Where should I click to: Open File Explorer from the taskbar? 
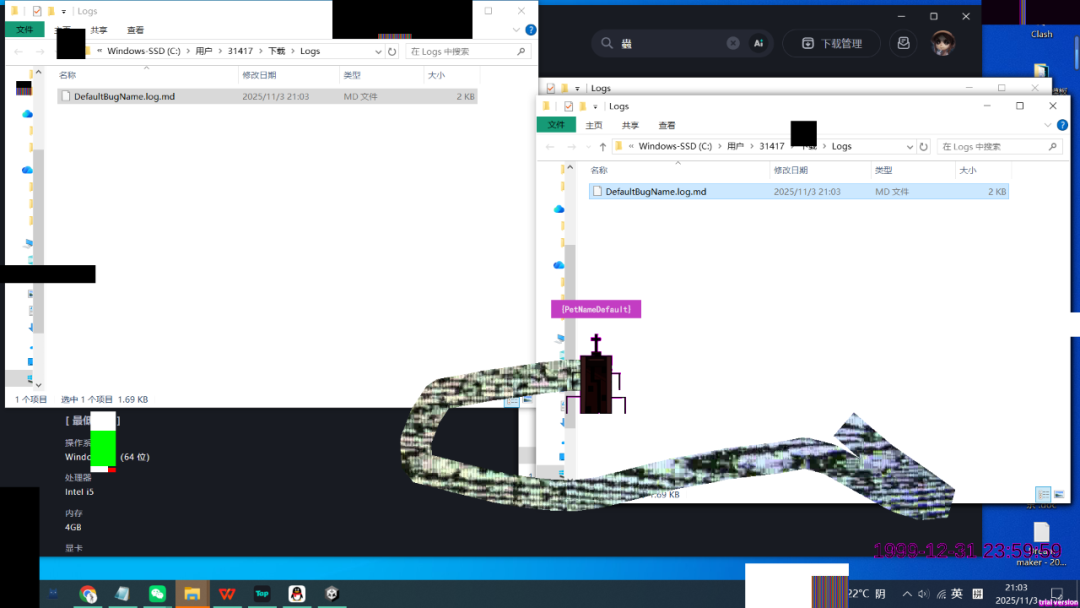pyautogui.click(x=192, y=594)
